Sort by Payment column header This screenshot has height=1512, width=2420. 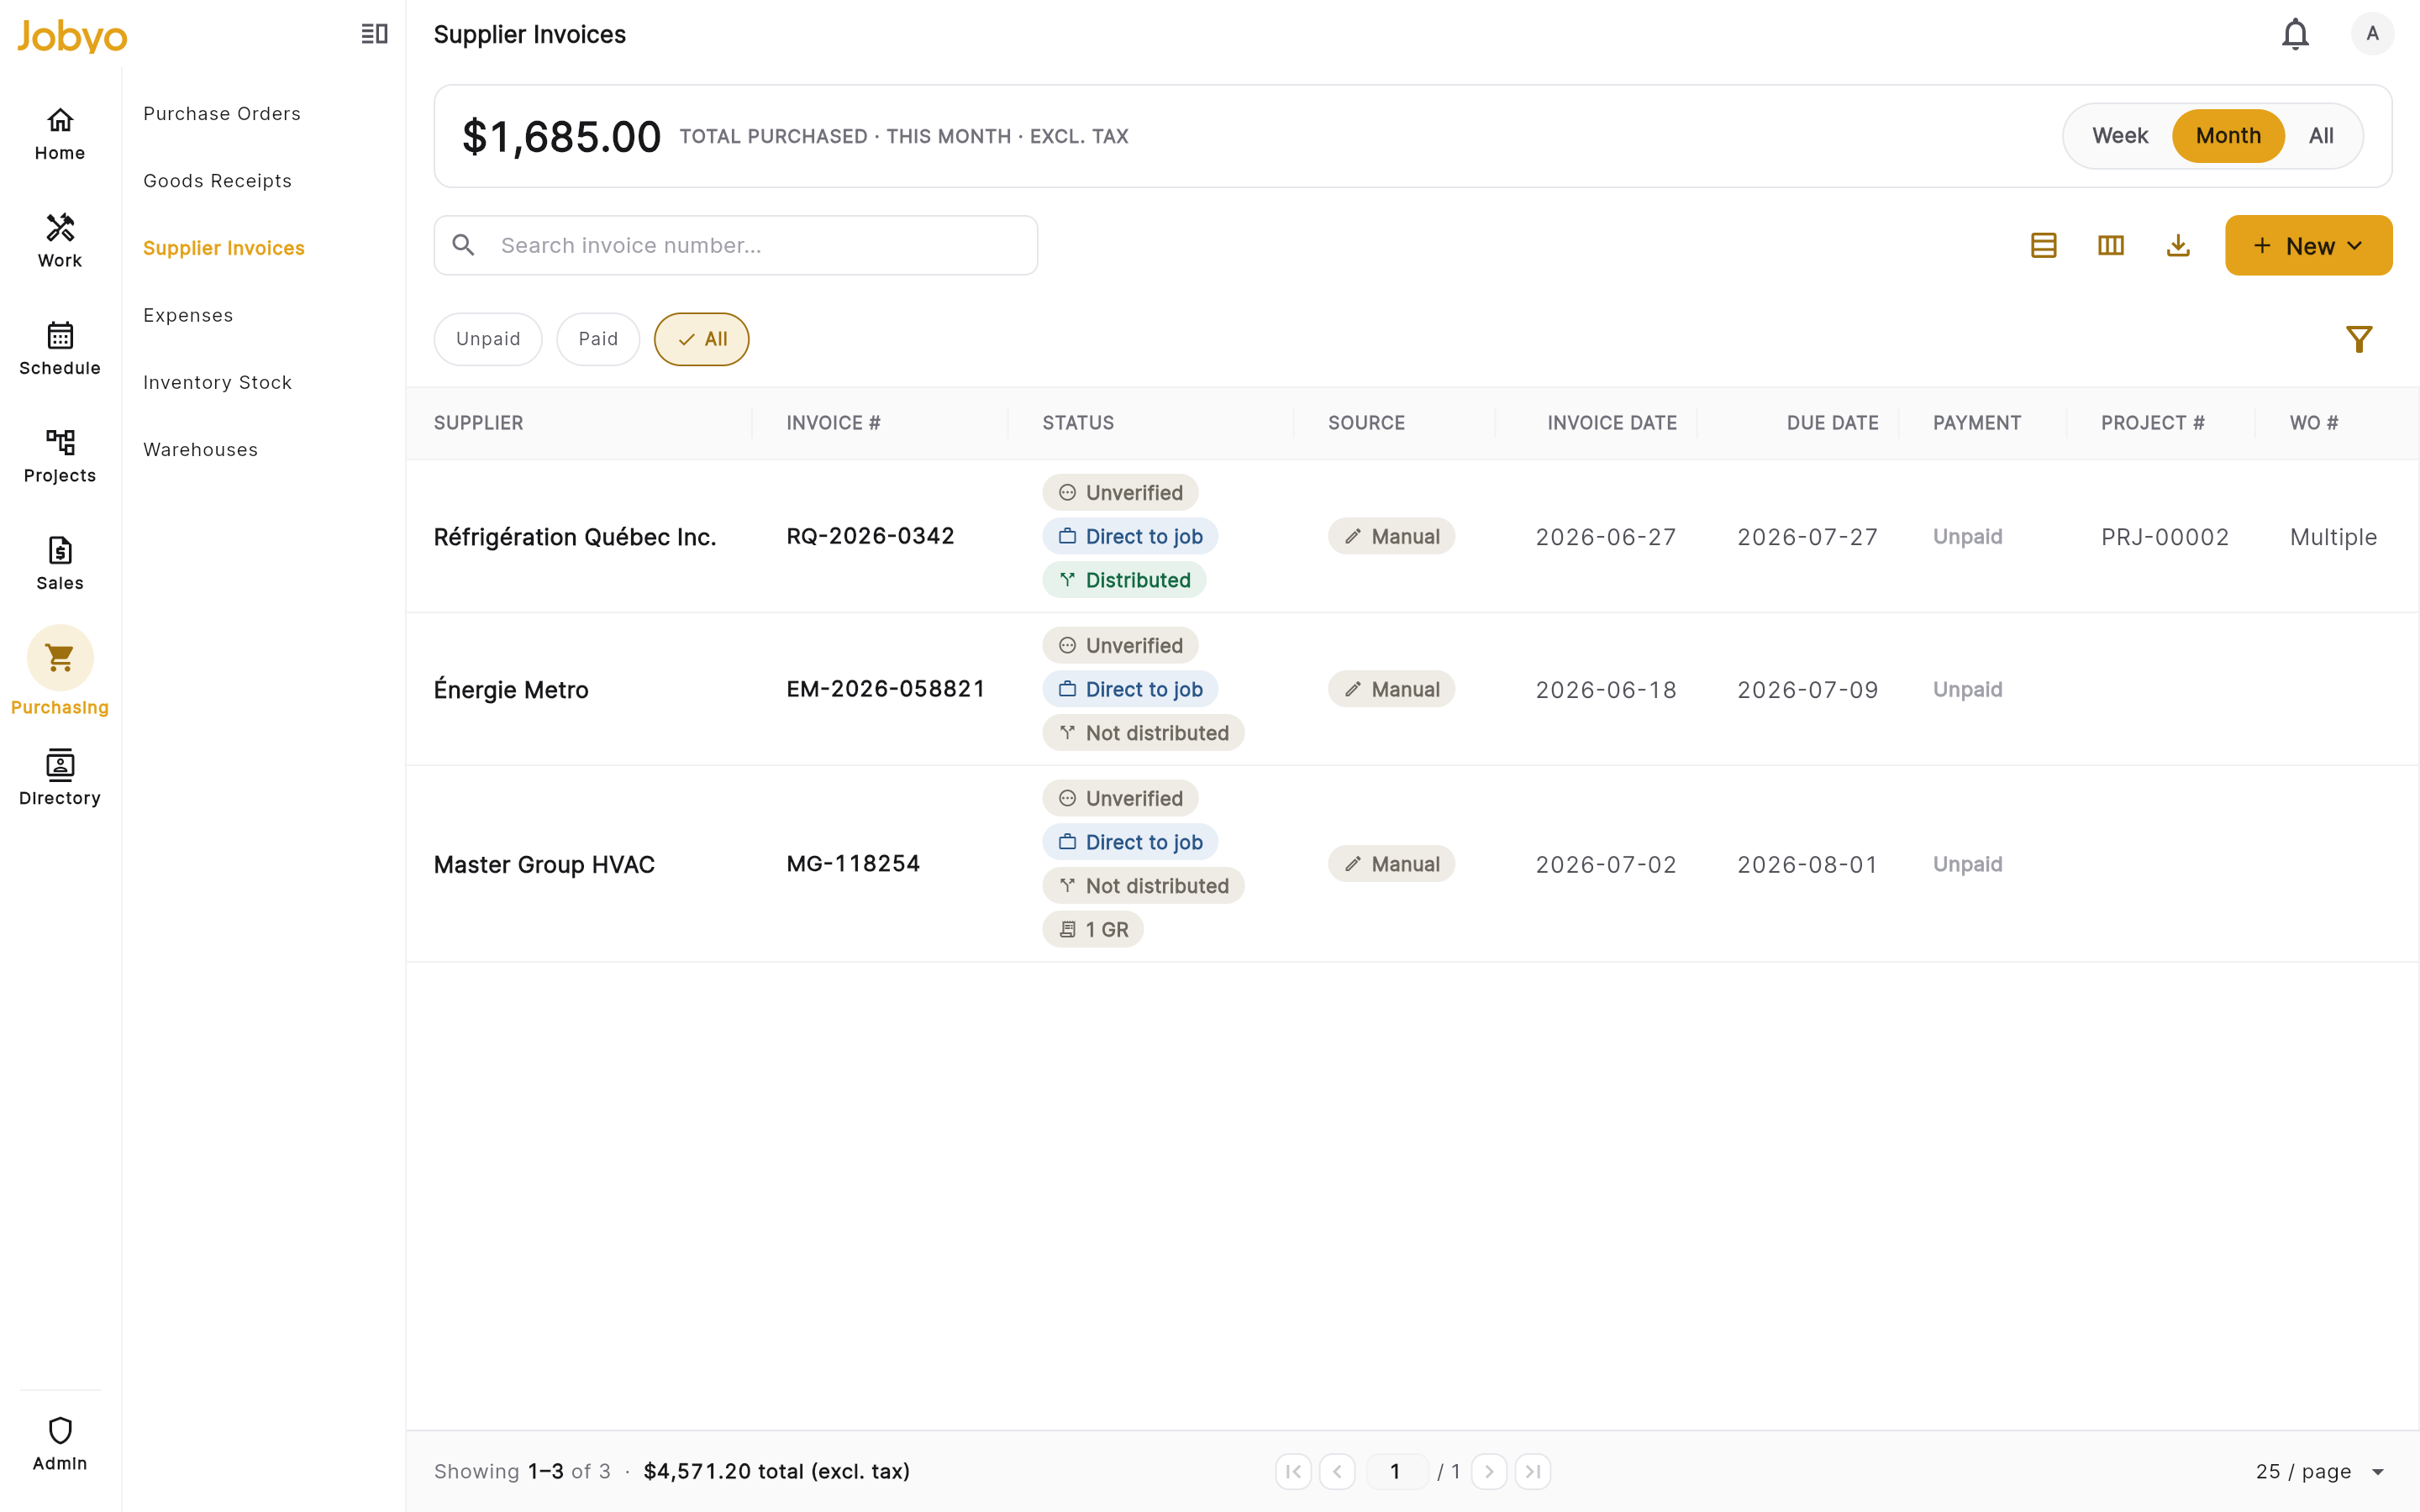[1977, 423]
